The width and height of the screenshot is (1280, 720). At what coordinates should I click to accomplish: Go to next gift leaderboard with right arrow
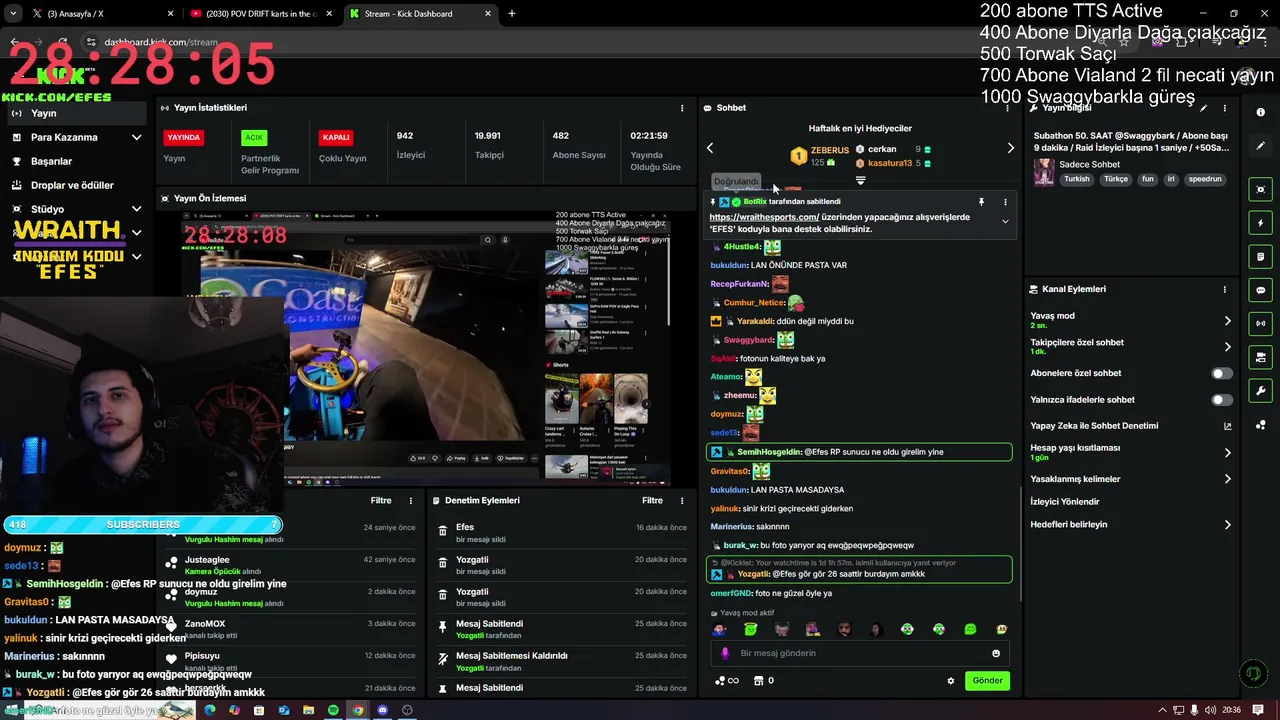(1010, 148)
